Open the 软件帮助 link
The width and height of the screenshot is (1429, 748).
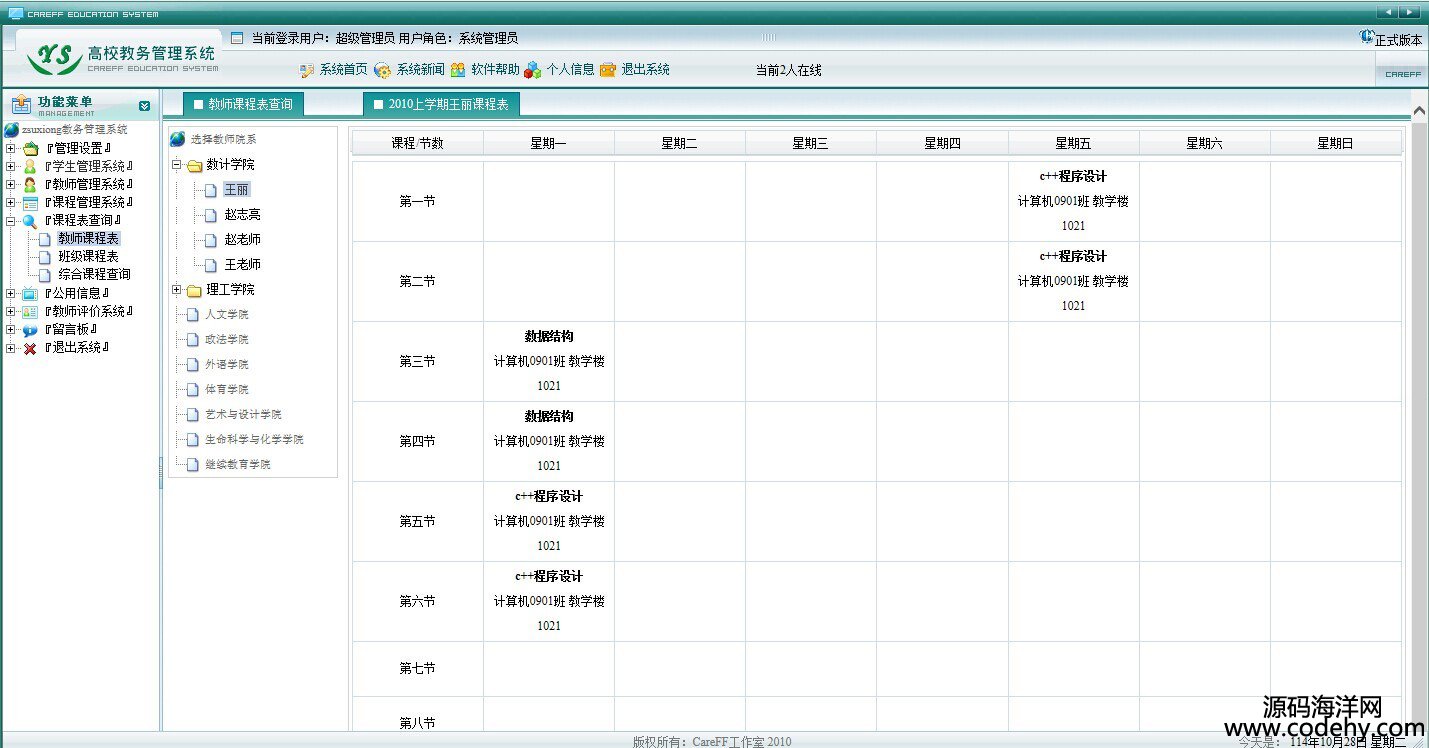(x=495, y=70)
